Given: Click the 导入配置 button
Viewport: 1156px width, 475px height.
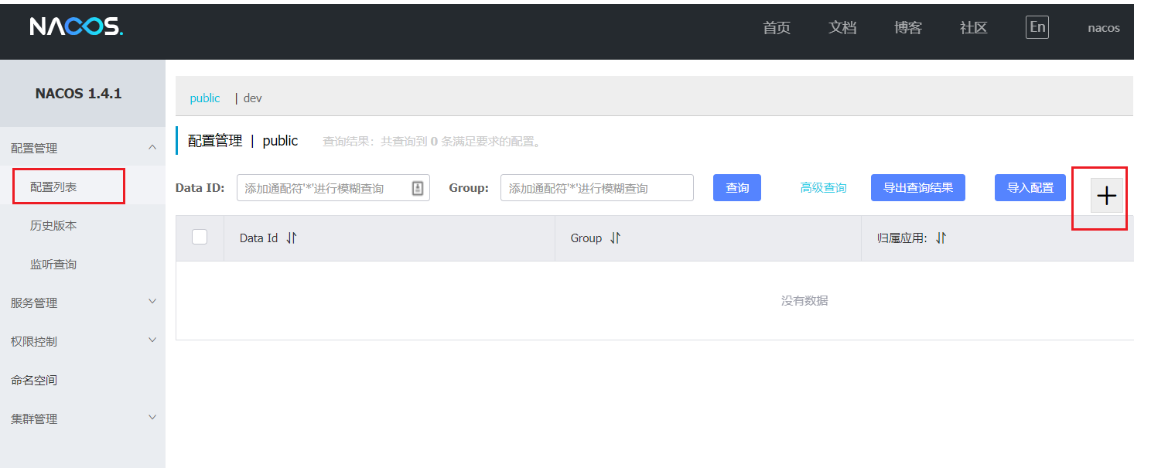Looking at the screenshot, I should [x=1031, y=188].
